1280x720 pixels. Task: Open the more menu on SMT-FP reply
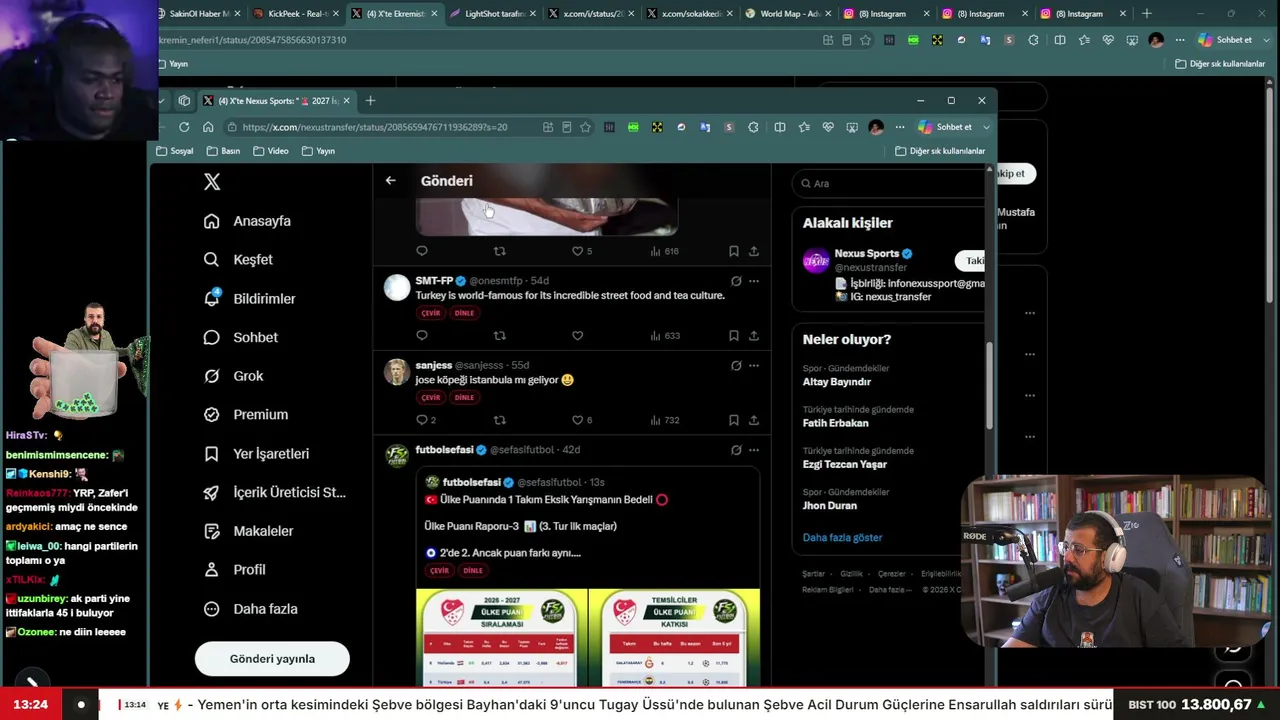coord(754,281)
